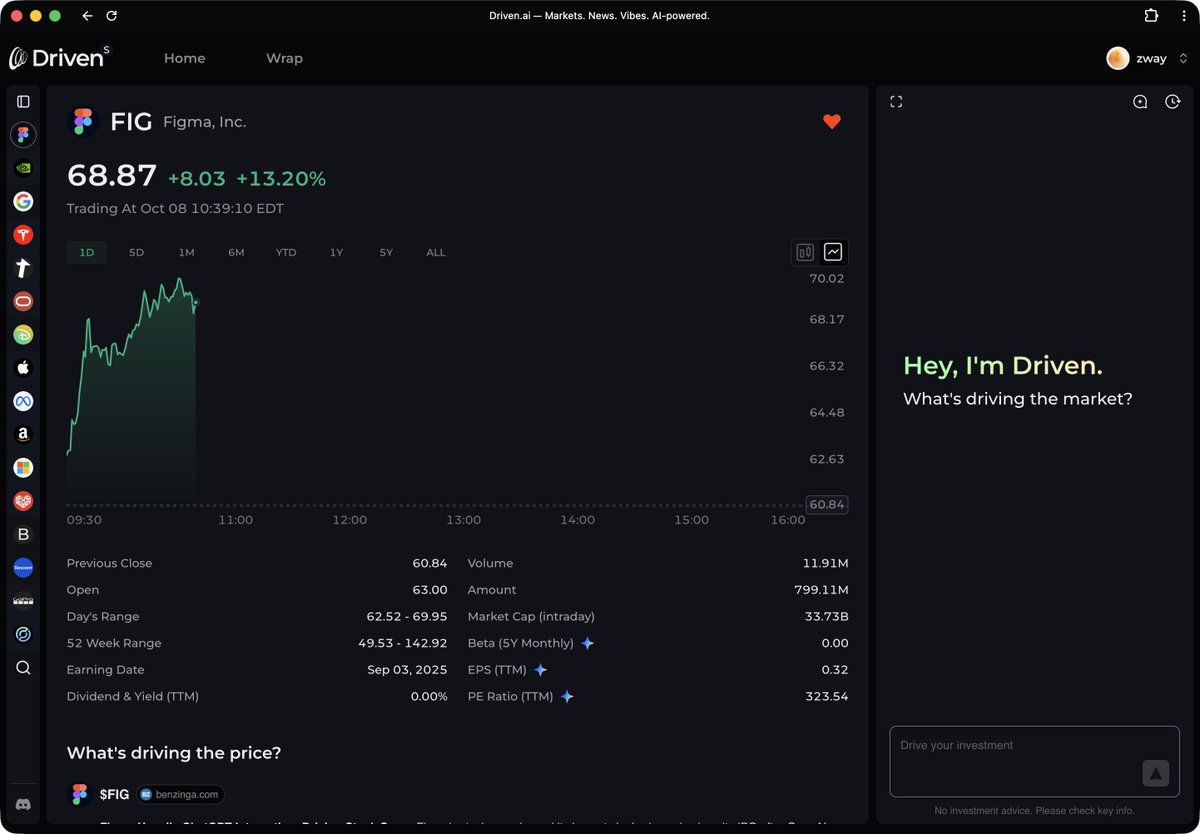Viewport: 1200px width, 834px height.
Task: Open the browser extensions puzzle icon
Action: coord(1151,16)
